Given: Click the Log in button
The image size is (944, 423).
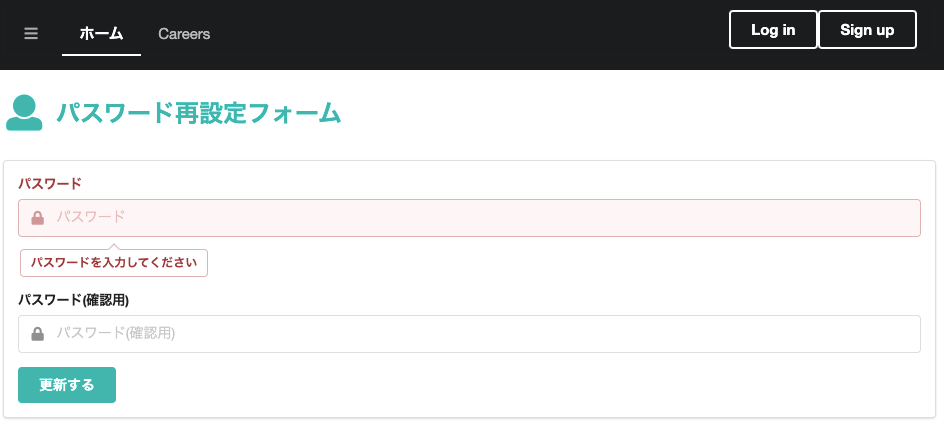Looking at the screenshot, I should pyautogui.click(x=773, y=29).
